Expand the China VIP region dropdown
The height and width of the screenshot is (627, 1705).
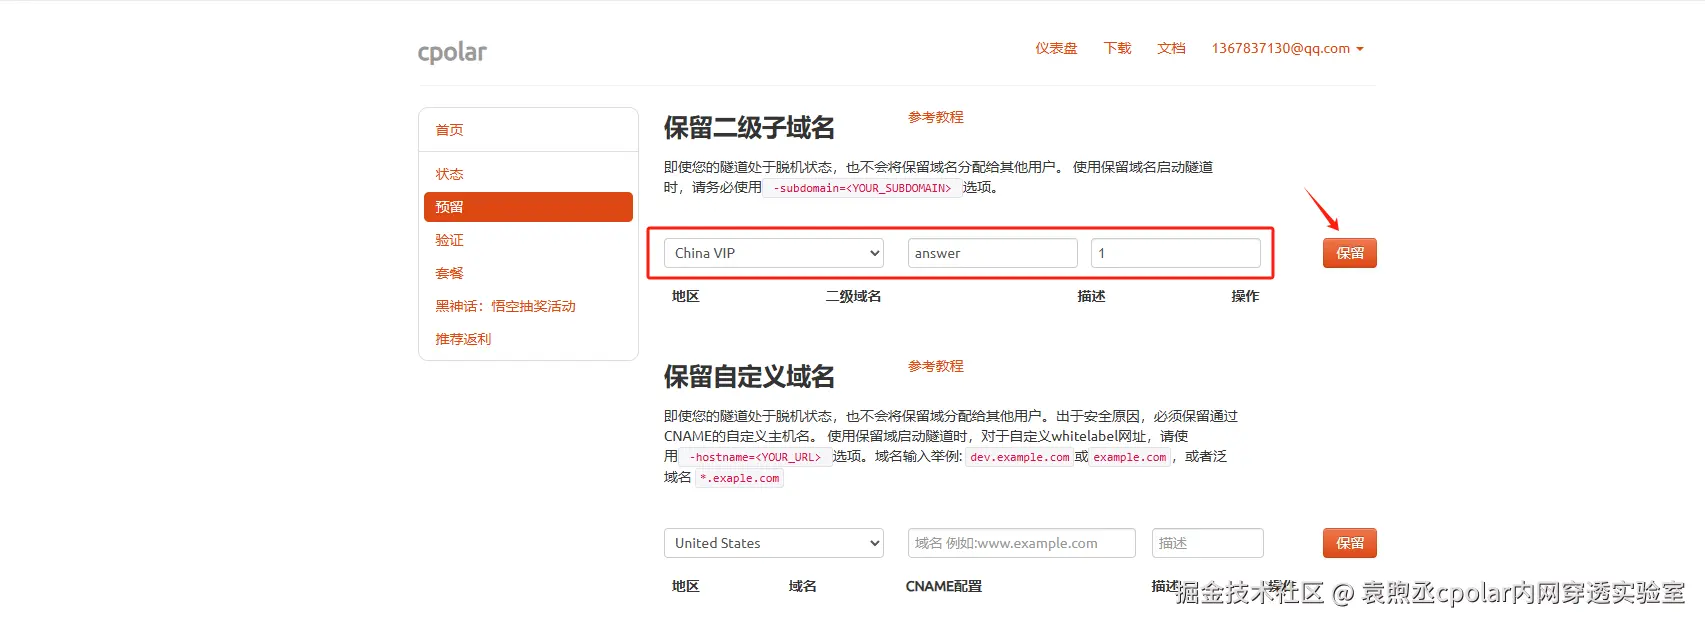tap(774, 253)
